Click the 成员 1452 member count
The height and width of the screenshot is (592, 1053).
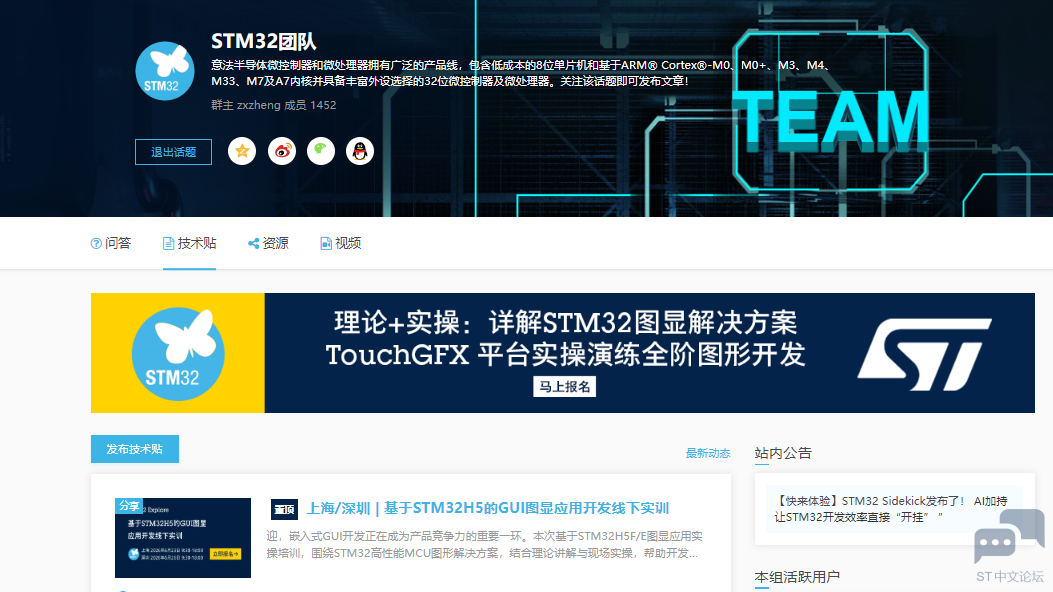coord(310,105)
